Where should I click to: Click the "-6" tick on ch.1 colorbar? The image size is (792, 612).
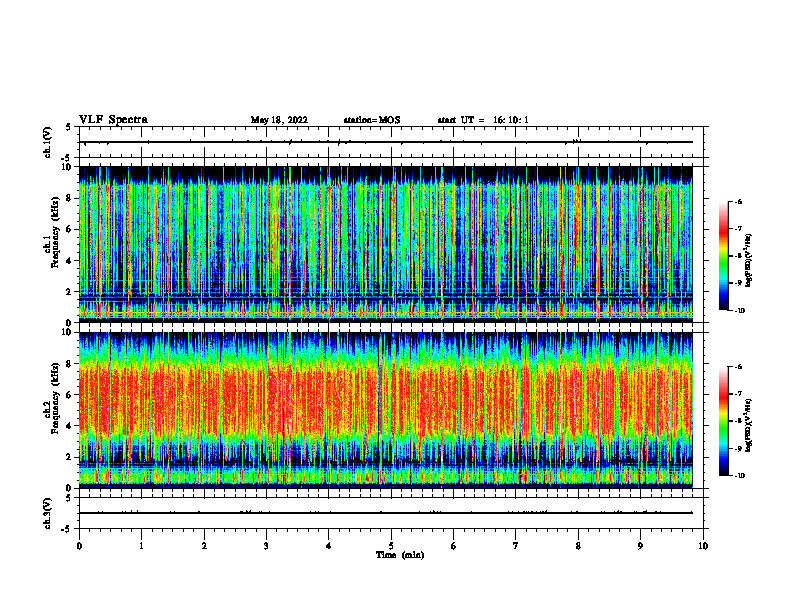point(738,202)
